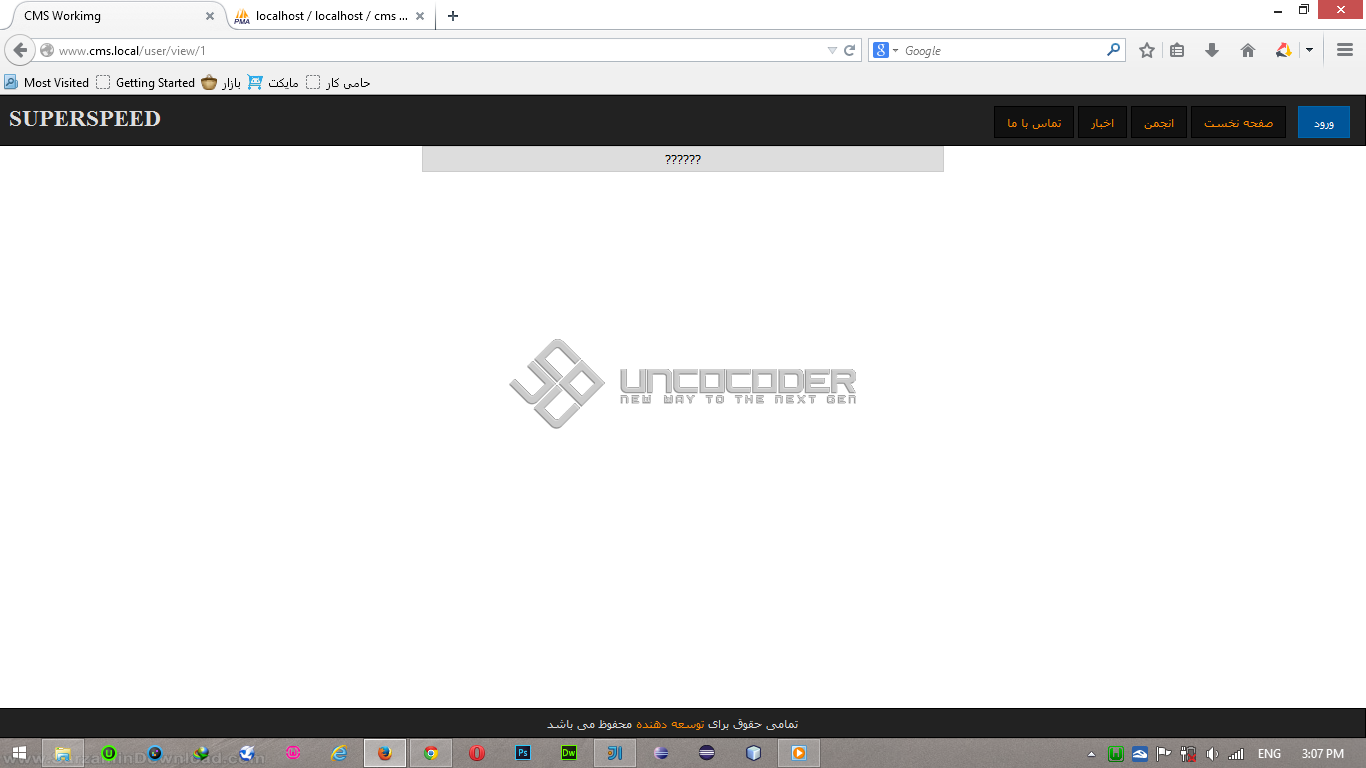Open the مایکت bookmark

coord(273,83)
